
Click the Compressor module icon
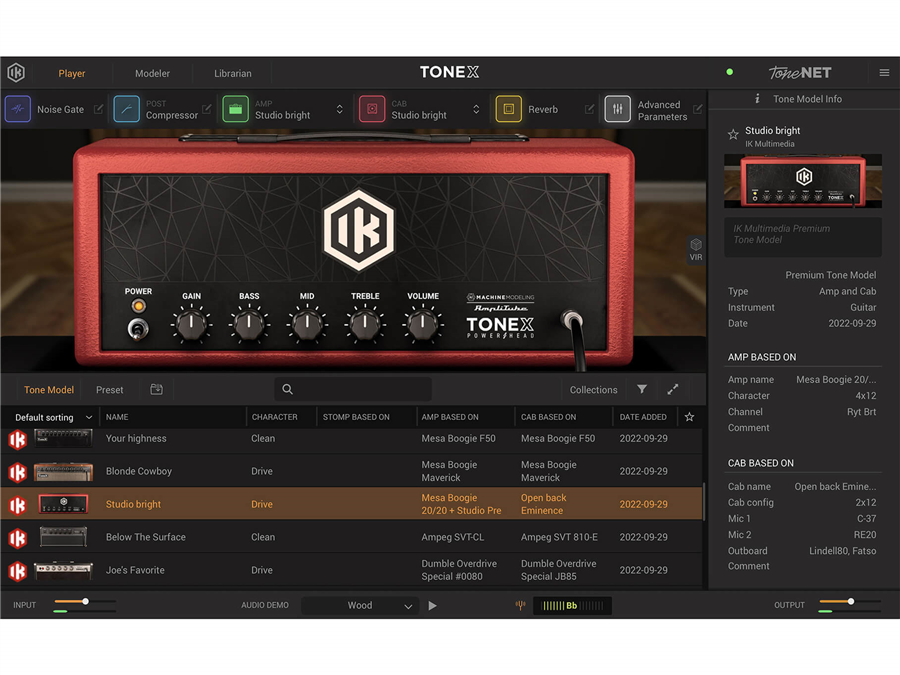(127, 109)
